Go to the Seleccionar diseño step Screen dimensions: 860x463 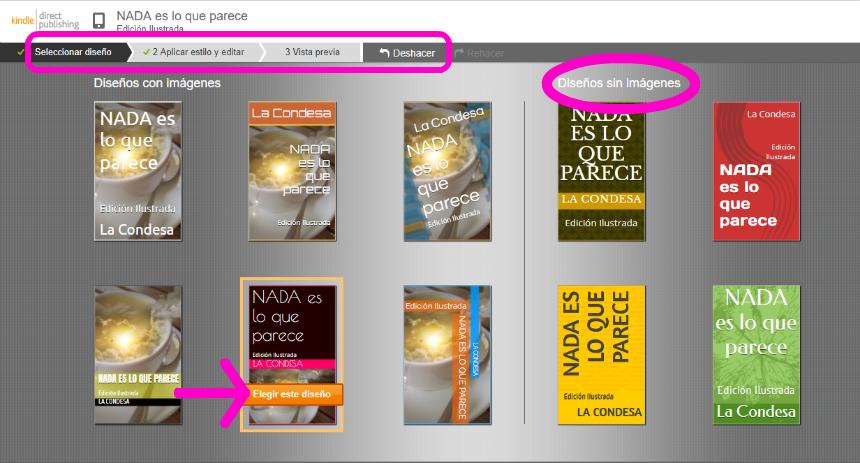tap(72, 52)
